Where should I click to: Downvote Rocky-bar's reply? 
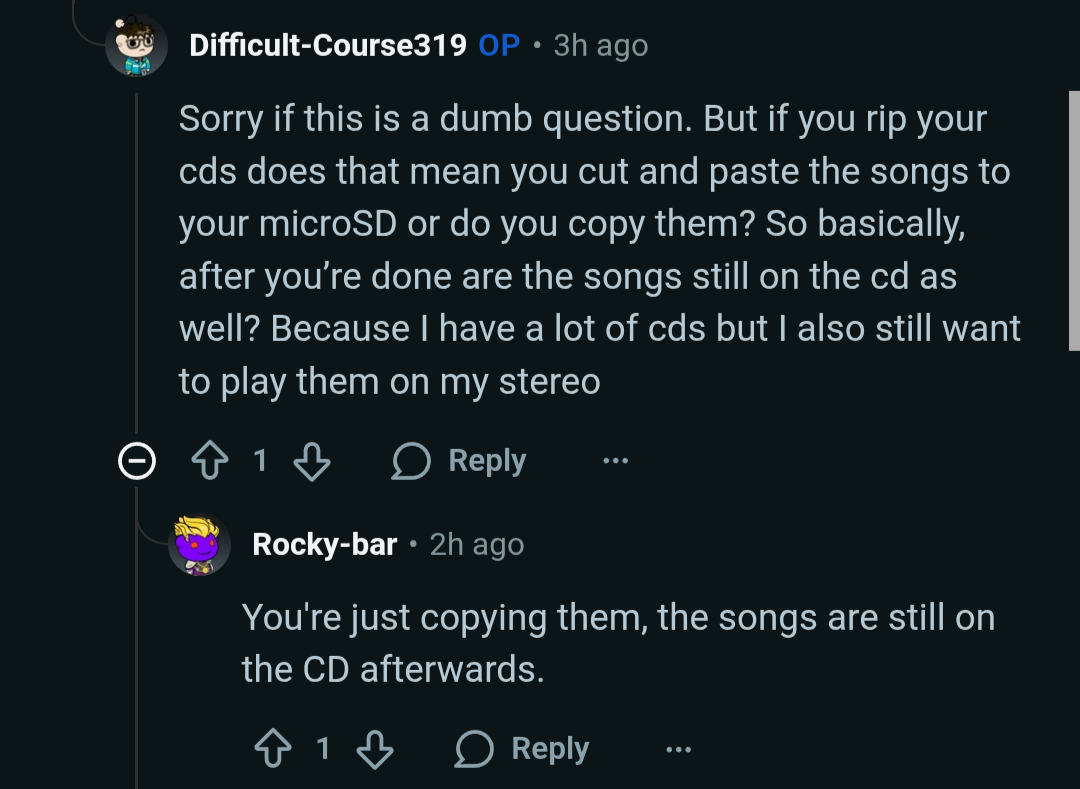pyautogui.click(x=373, y=747)
